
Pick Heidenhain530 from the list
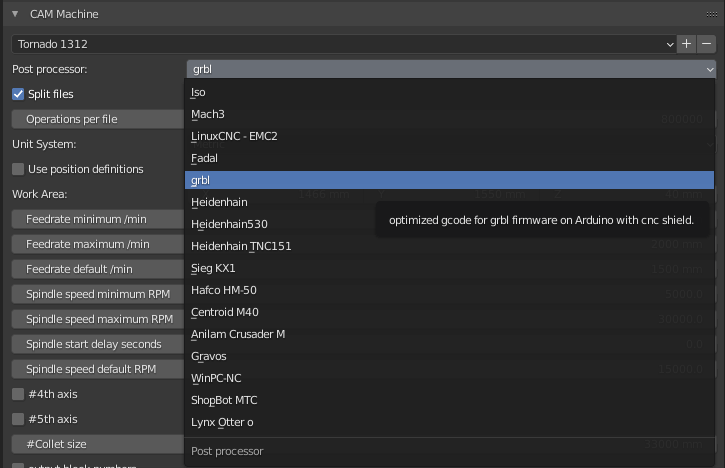[229, 224]
